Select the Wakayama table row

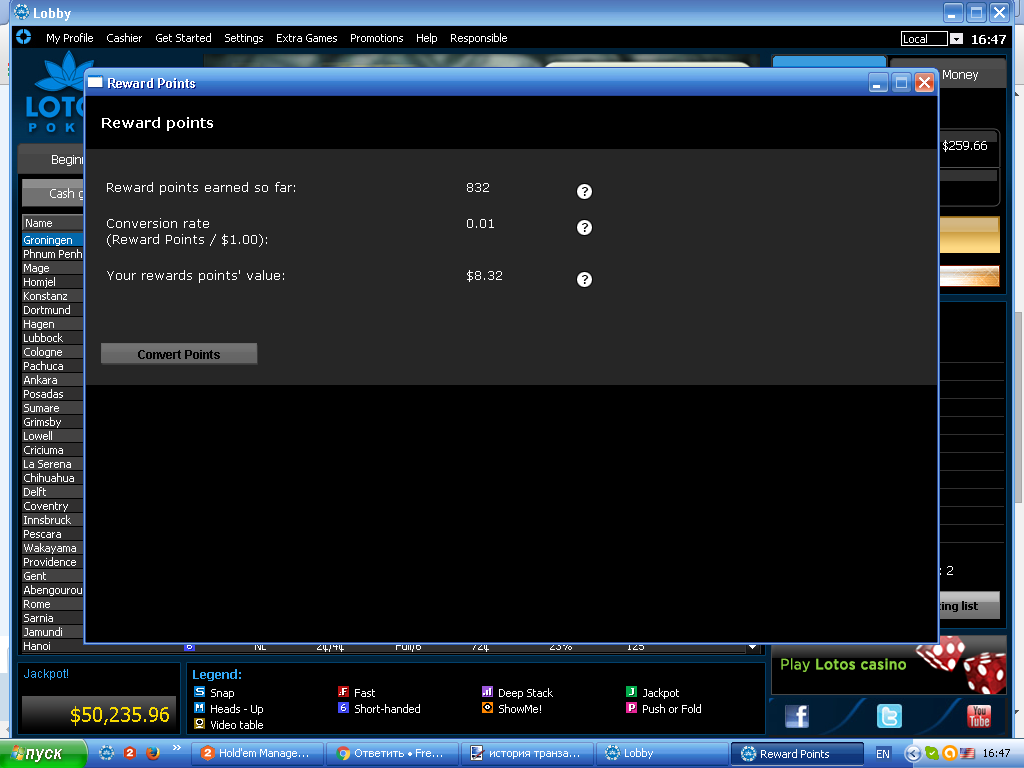coord(53,548)
